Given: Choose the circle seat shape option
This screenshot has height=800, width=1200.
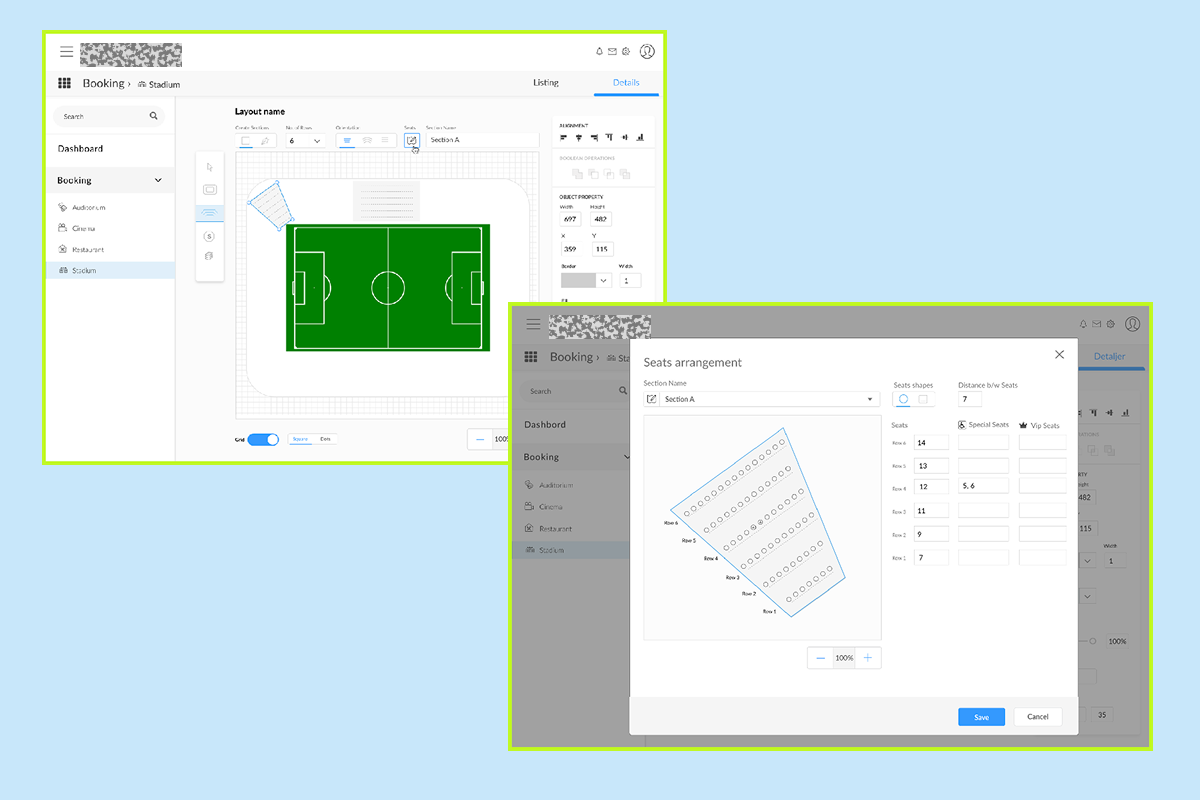Looking at the screenshot, I should pyautogui.click(x=904, y=399).
